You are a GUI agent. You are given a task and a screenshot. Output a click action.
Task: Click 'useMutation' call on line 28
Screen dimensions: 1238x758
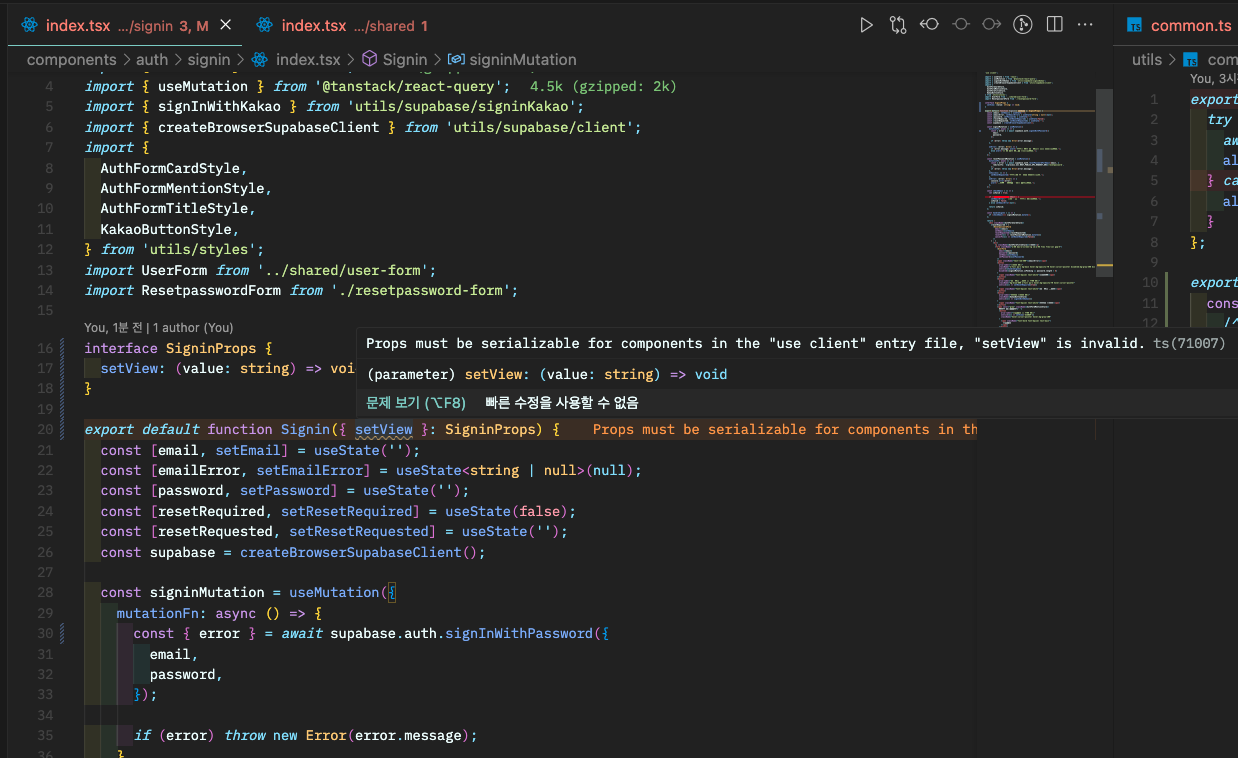click(x=335, y=592)
